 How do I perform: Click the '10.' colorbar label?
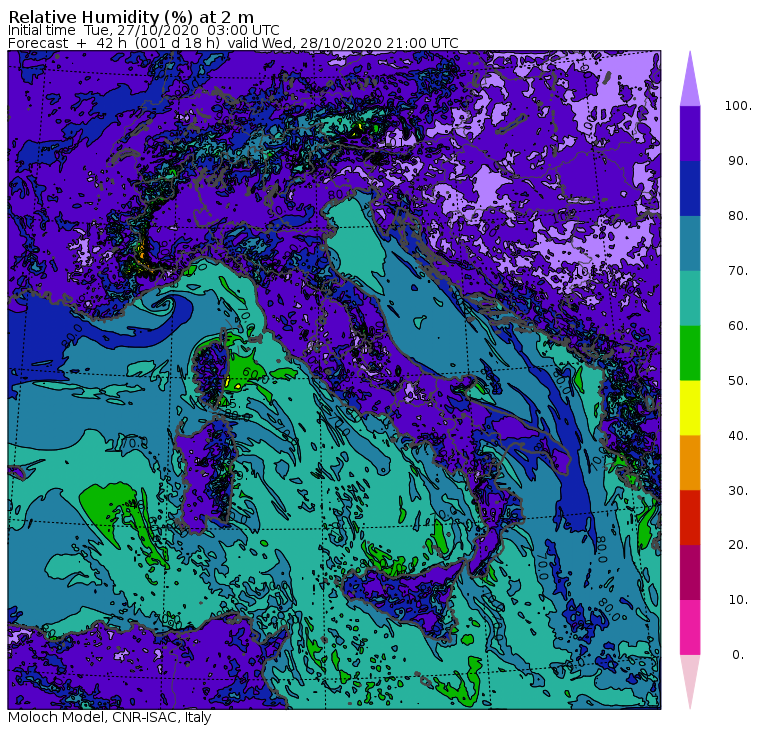[738, 600]
